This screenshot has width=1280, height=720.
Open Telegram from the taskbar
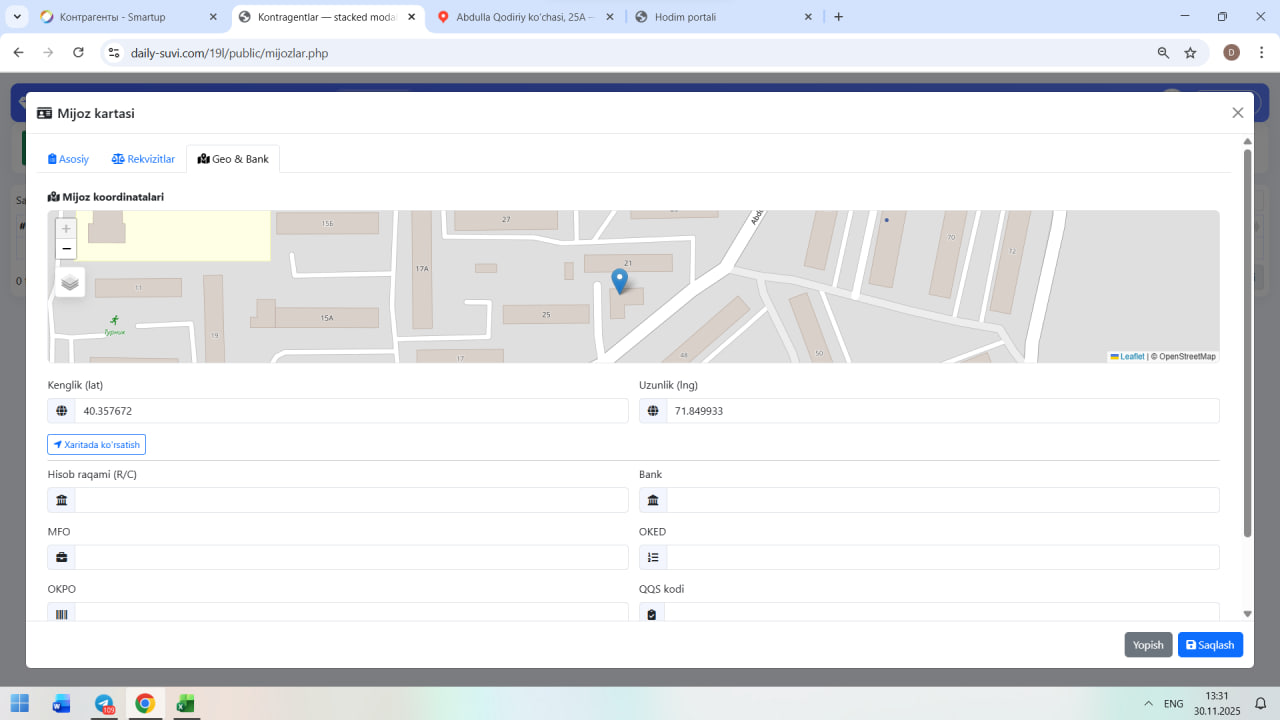coord(104,704)
